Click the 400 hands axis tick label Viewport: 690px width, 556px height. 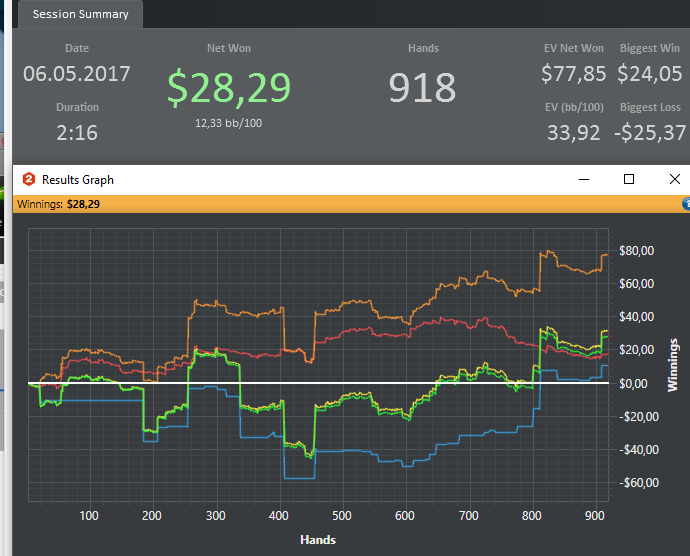pos(279,515)
